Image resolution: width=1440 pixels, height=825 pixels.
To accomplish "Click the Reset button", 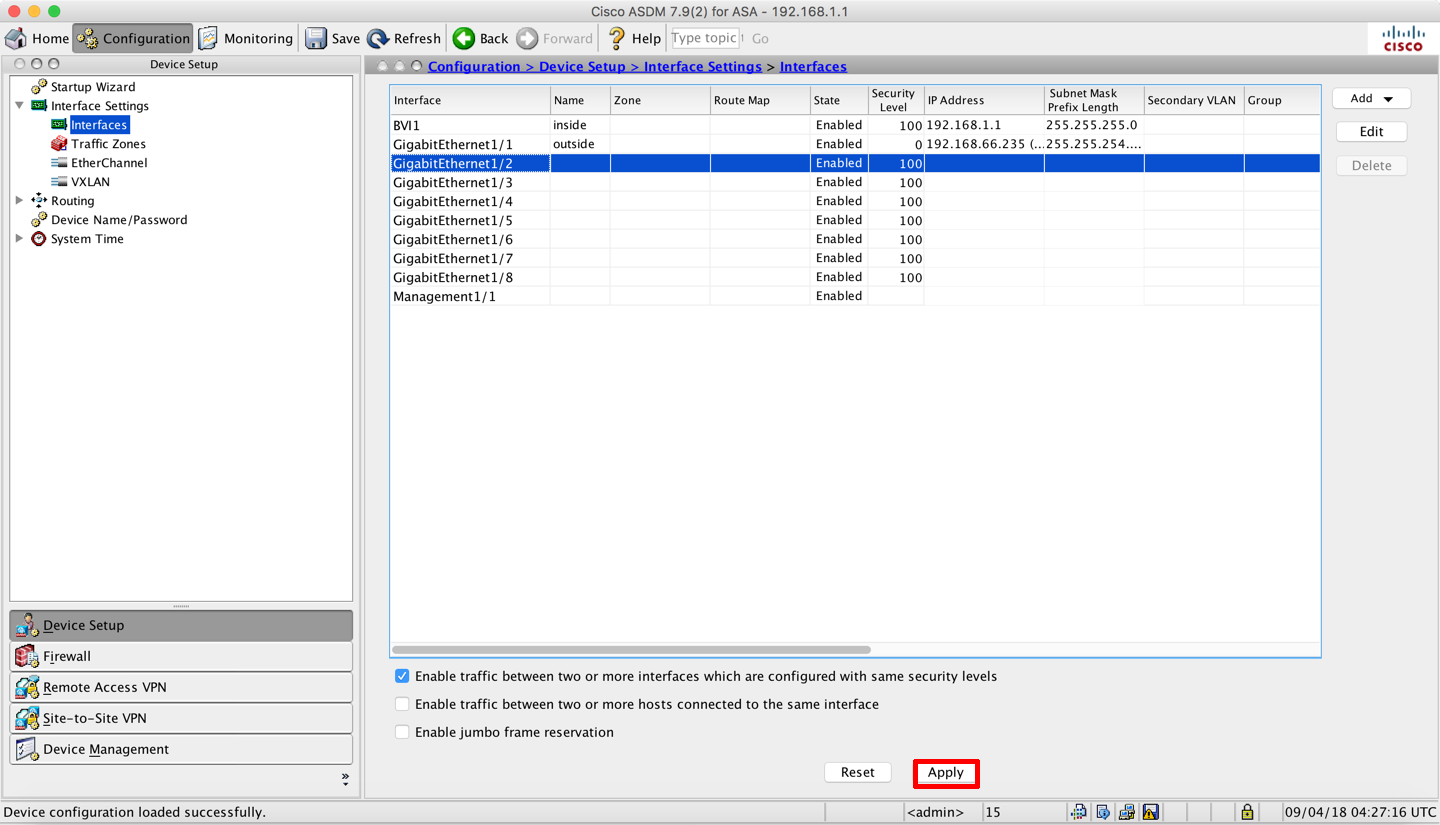I will pyautogui.click(x=857, y=772).
